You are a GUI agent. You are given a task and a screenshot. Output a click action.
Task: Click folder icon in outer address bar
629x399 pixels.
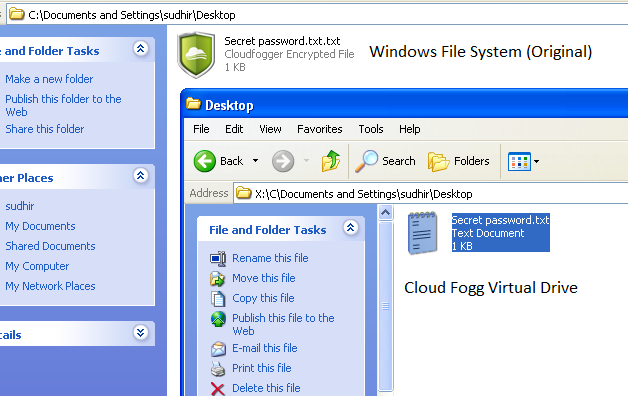16,14
